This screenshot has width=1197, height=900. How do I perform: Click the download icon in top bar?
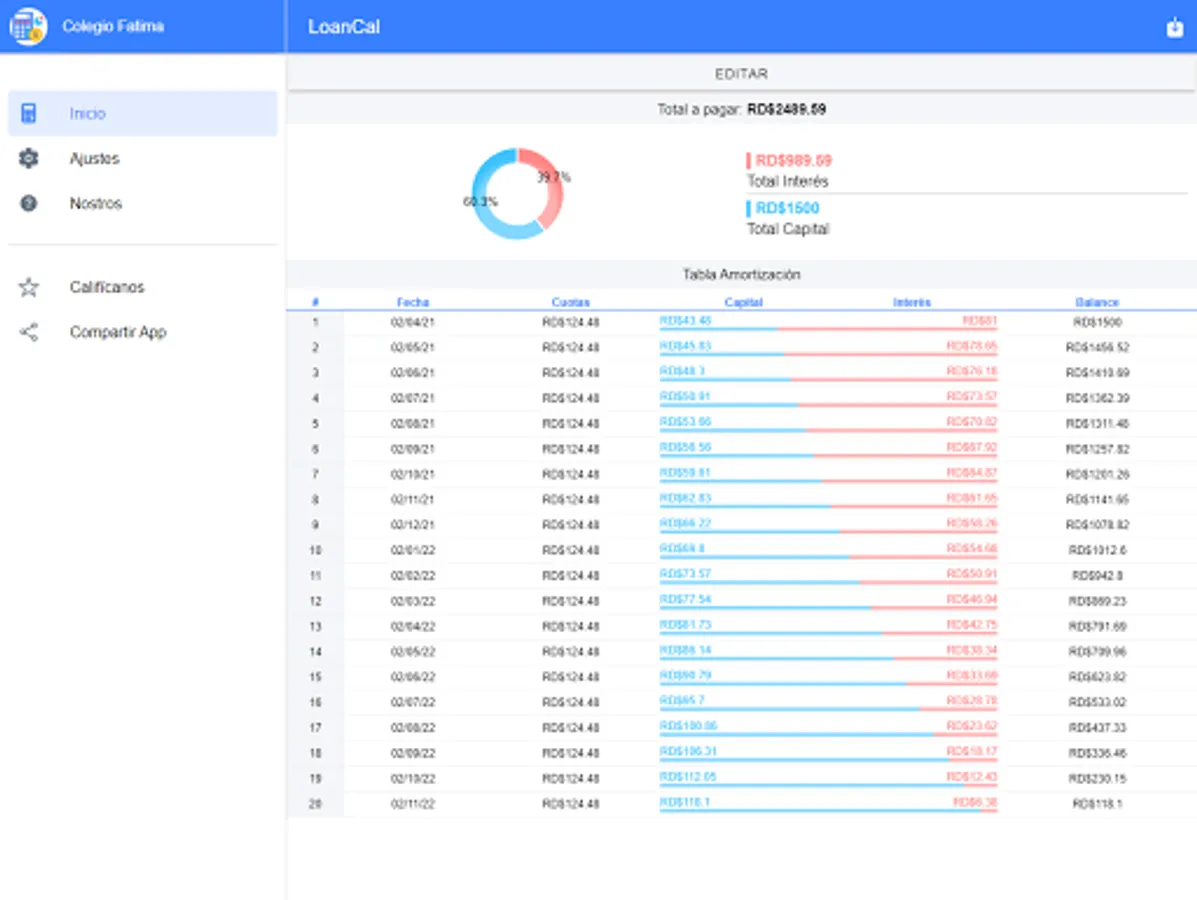(1174, 28)
